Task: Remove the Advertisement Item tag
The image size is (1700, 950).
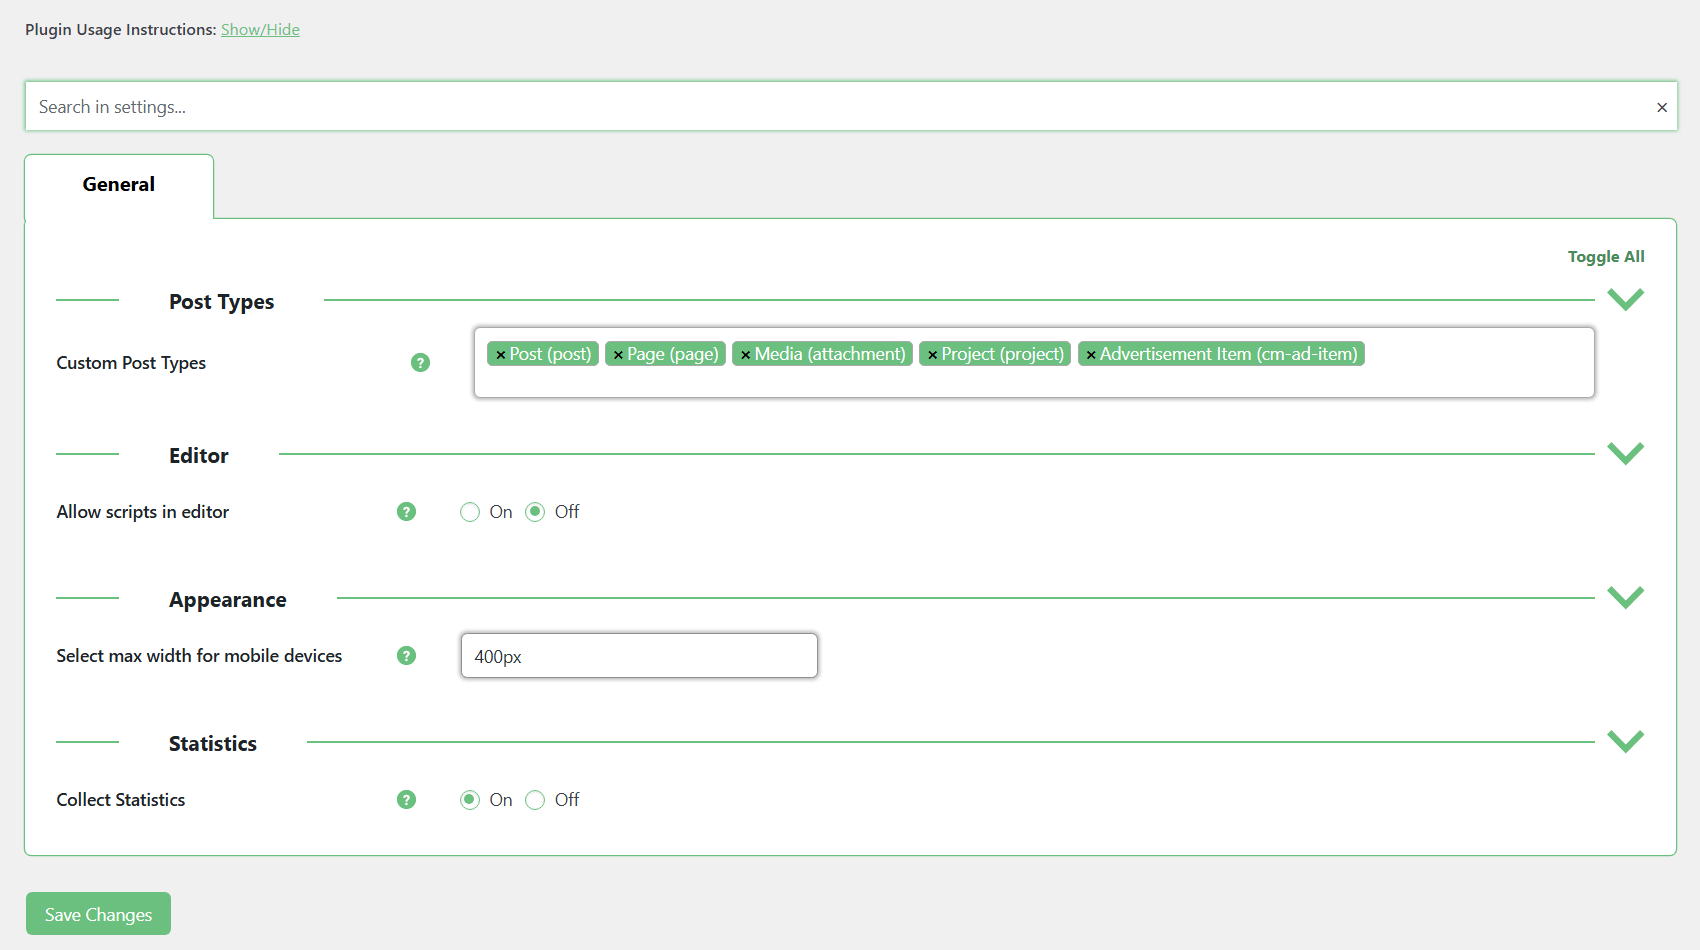Action: [x=1091, y=355]
